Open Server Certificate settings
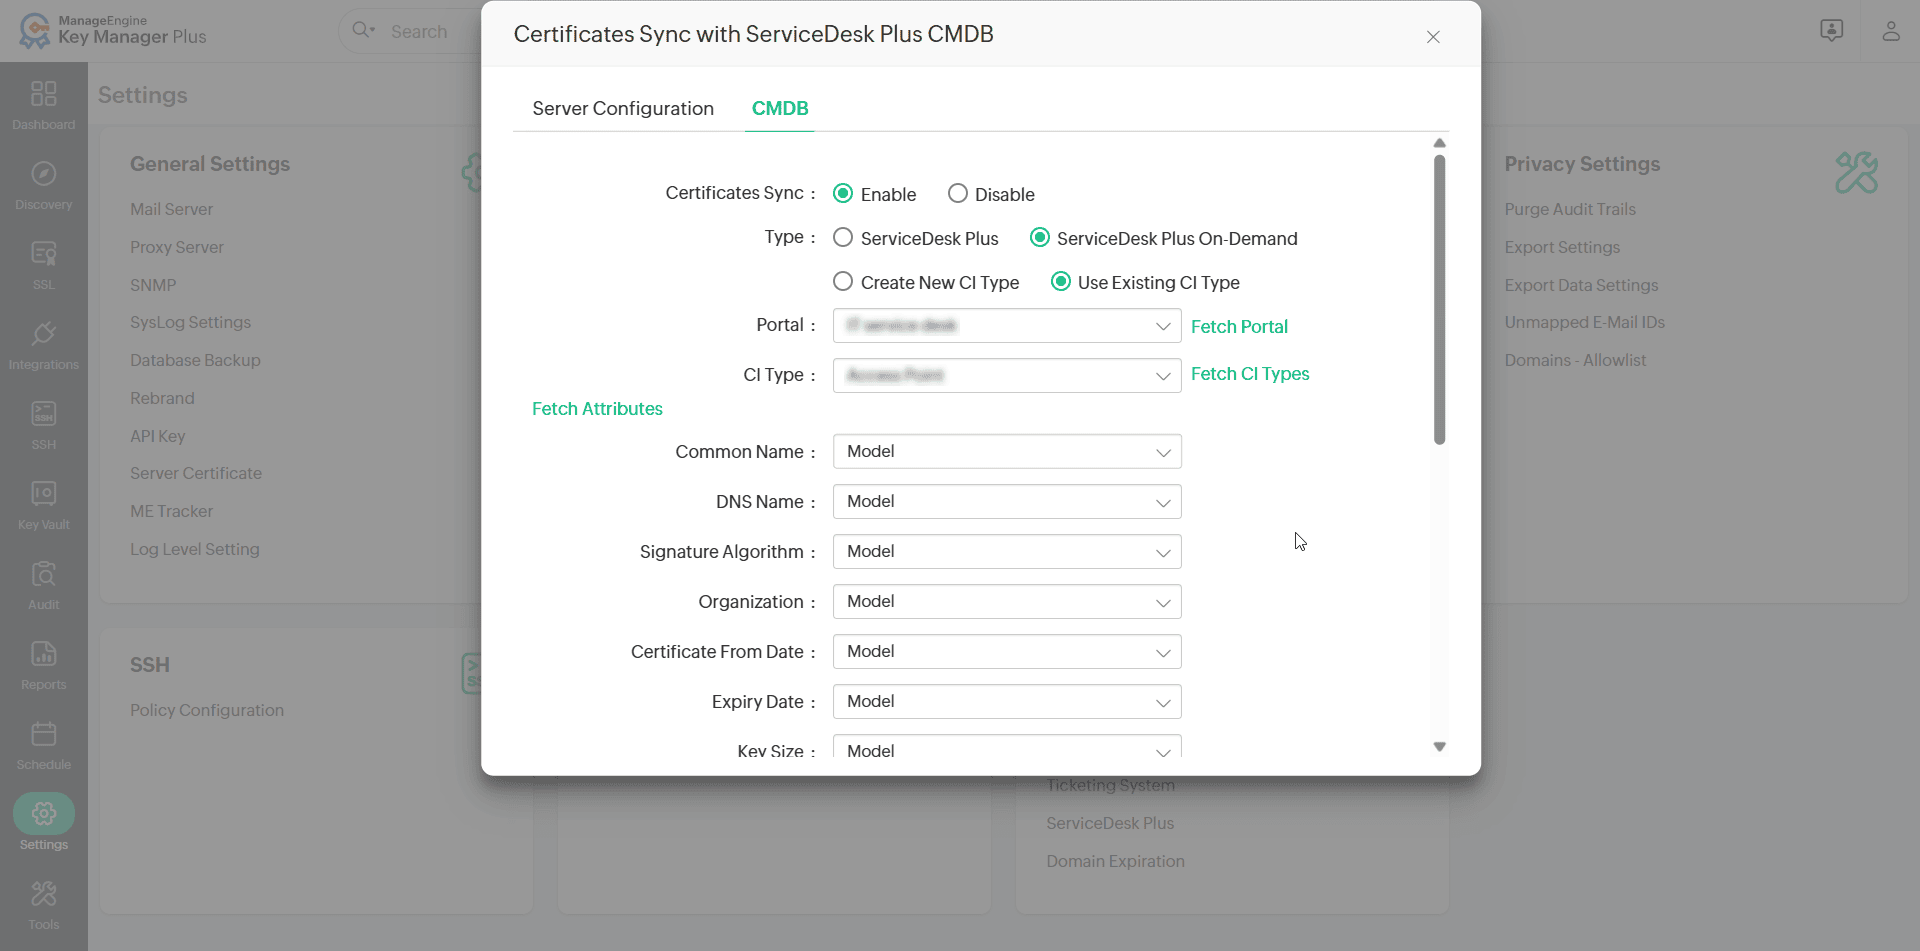This screenshot has height=951, width=1920. tap(196, 473)
